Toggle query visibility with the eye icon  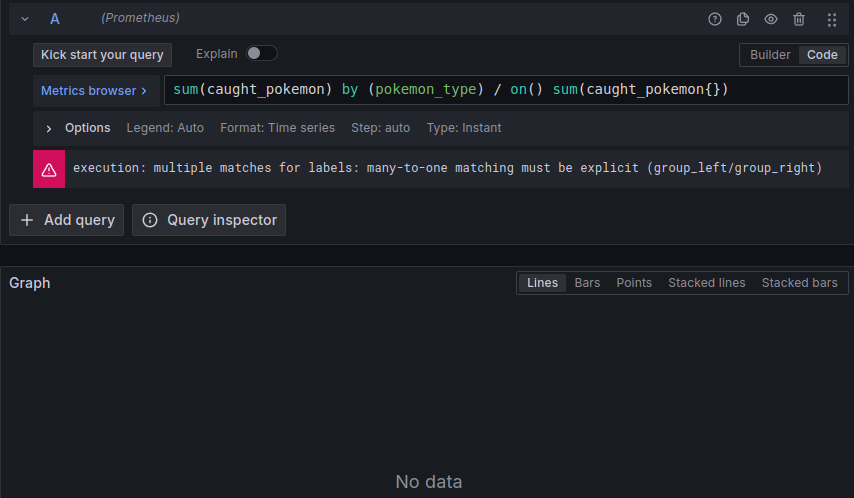(771, 19)
